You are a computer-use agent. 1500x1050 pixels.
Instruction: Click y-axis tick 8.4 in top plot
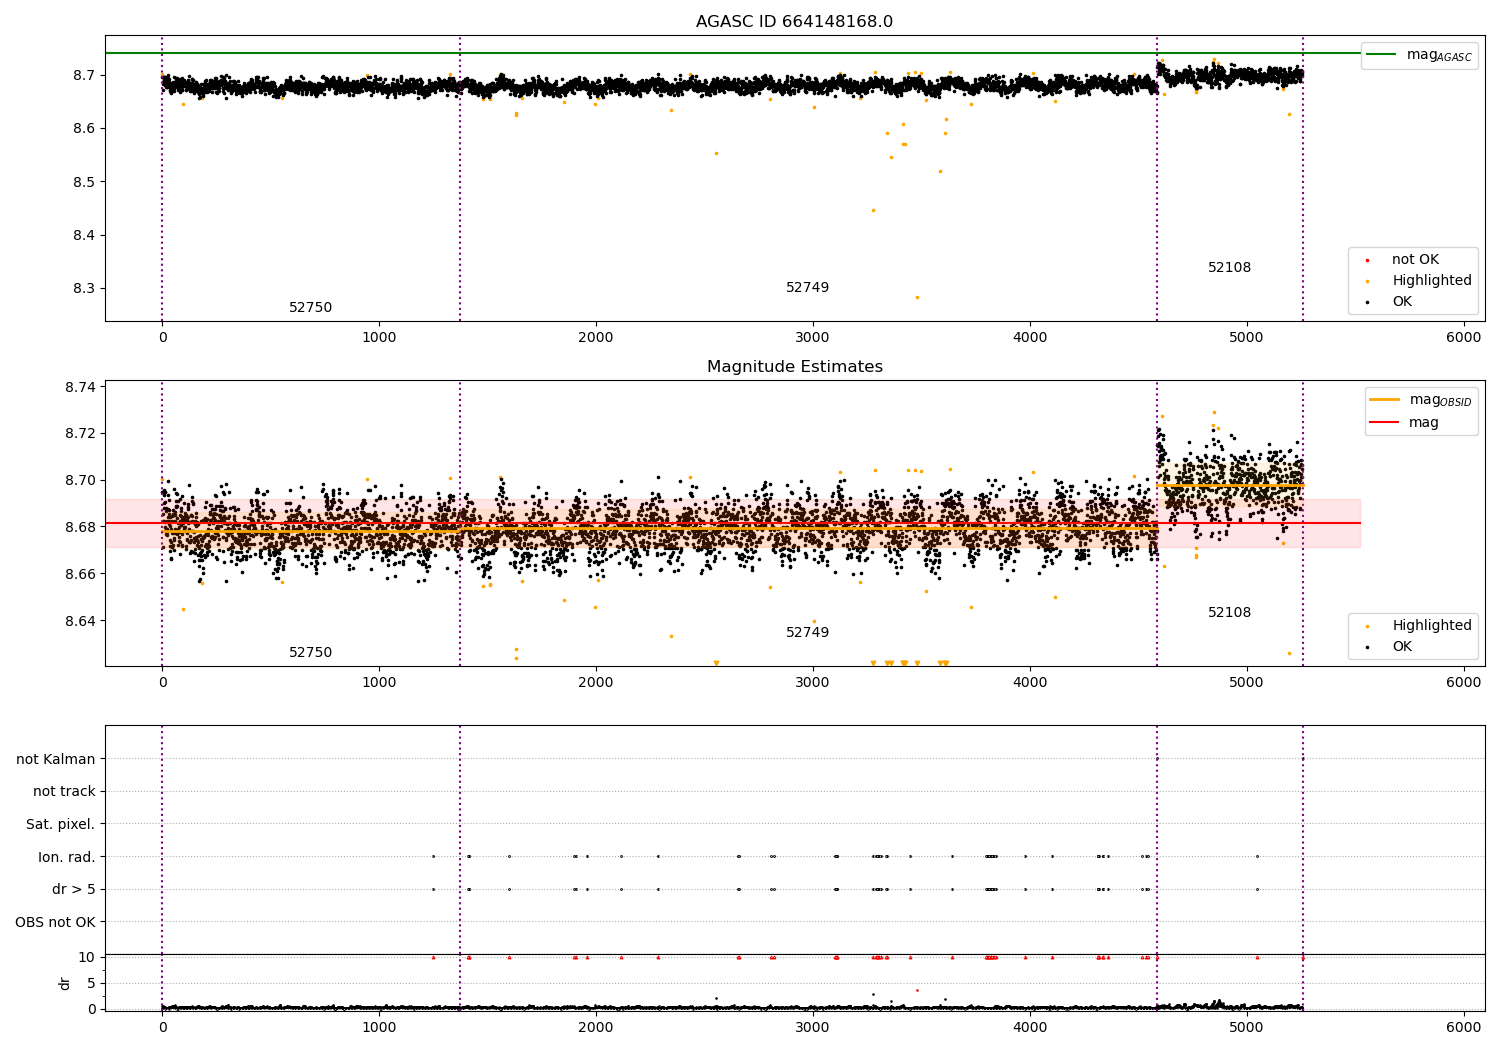click(x=84, y=235)
